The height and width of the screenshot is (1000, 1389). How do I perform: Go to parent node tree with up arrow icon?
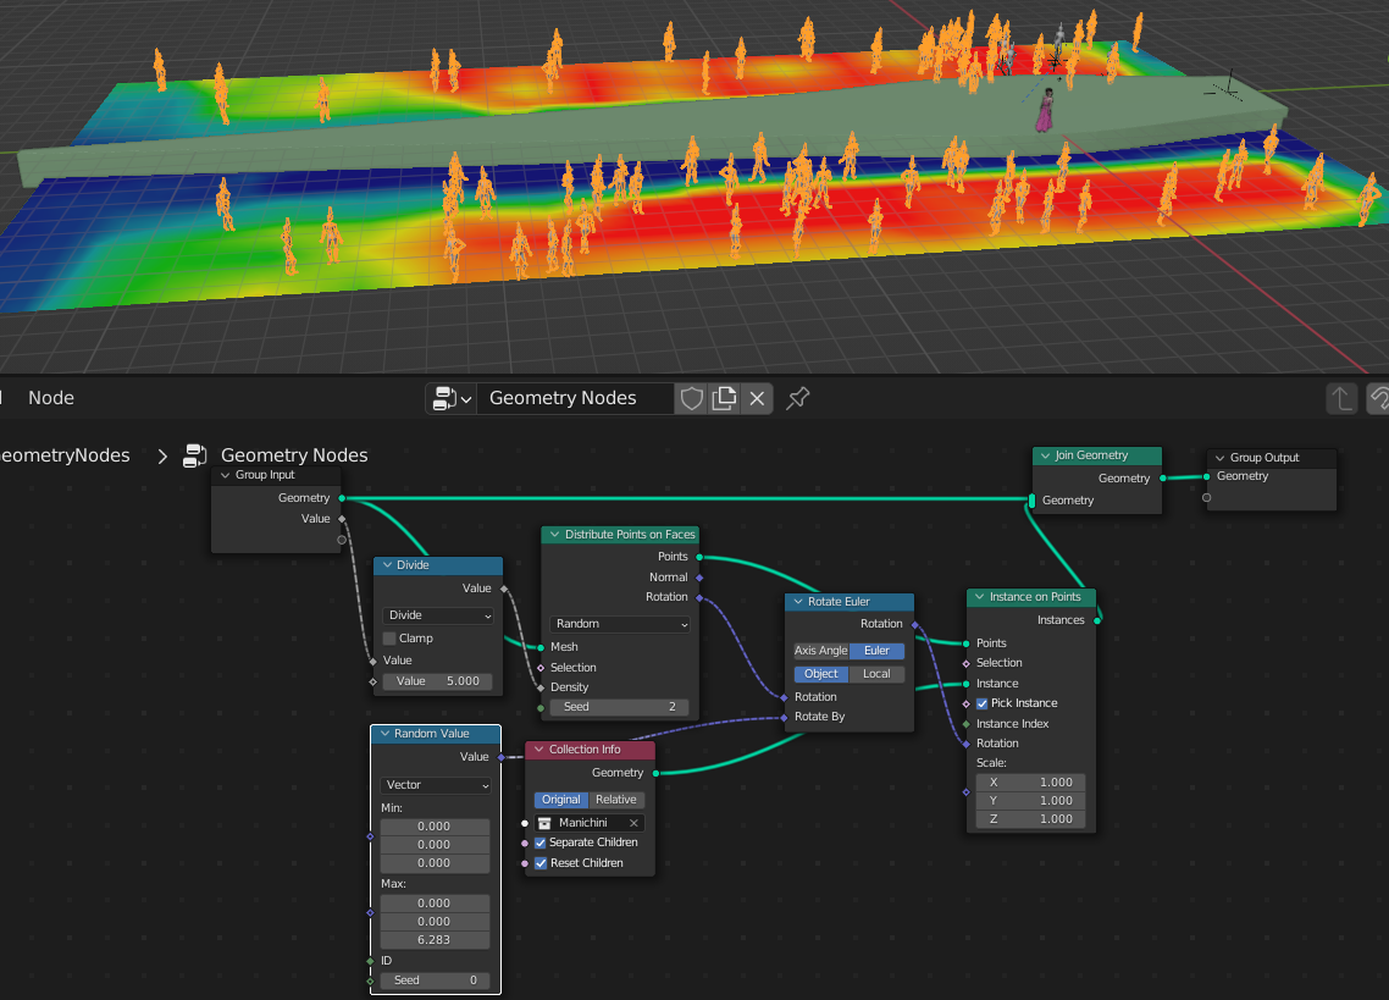(x=1341, y=398)
